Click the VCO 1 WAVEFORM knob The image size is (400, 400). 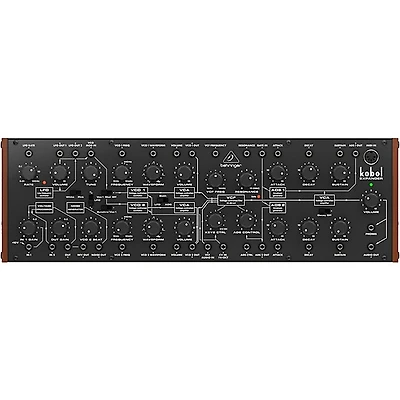(152, 172)
